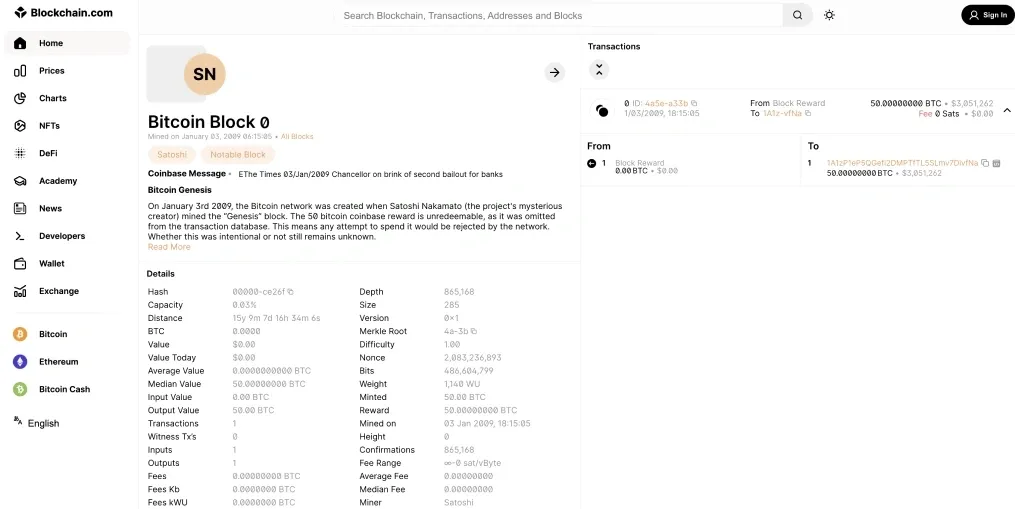The width and height of the screenshot is (1015, 509).
Task: Click the Wallet icon
Action: click(x=20, y=264)
